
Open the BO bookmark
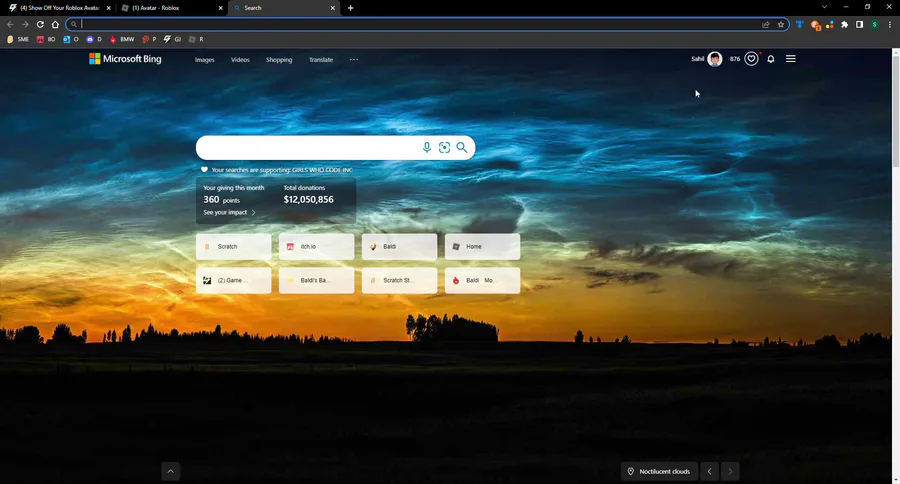tap(46, 39)
